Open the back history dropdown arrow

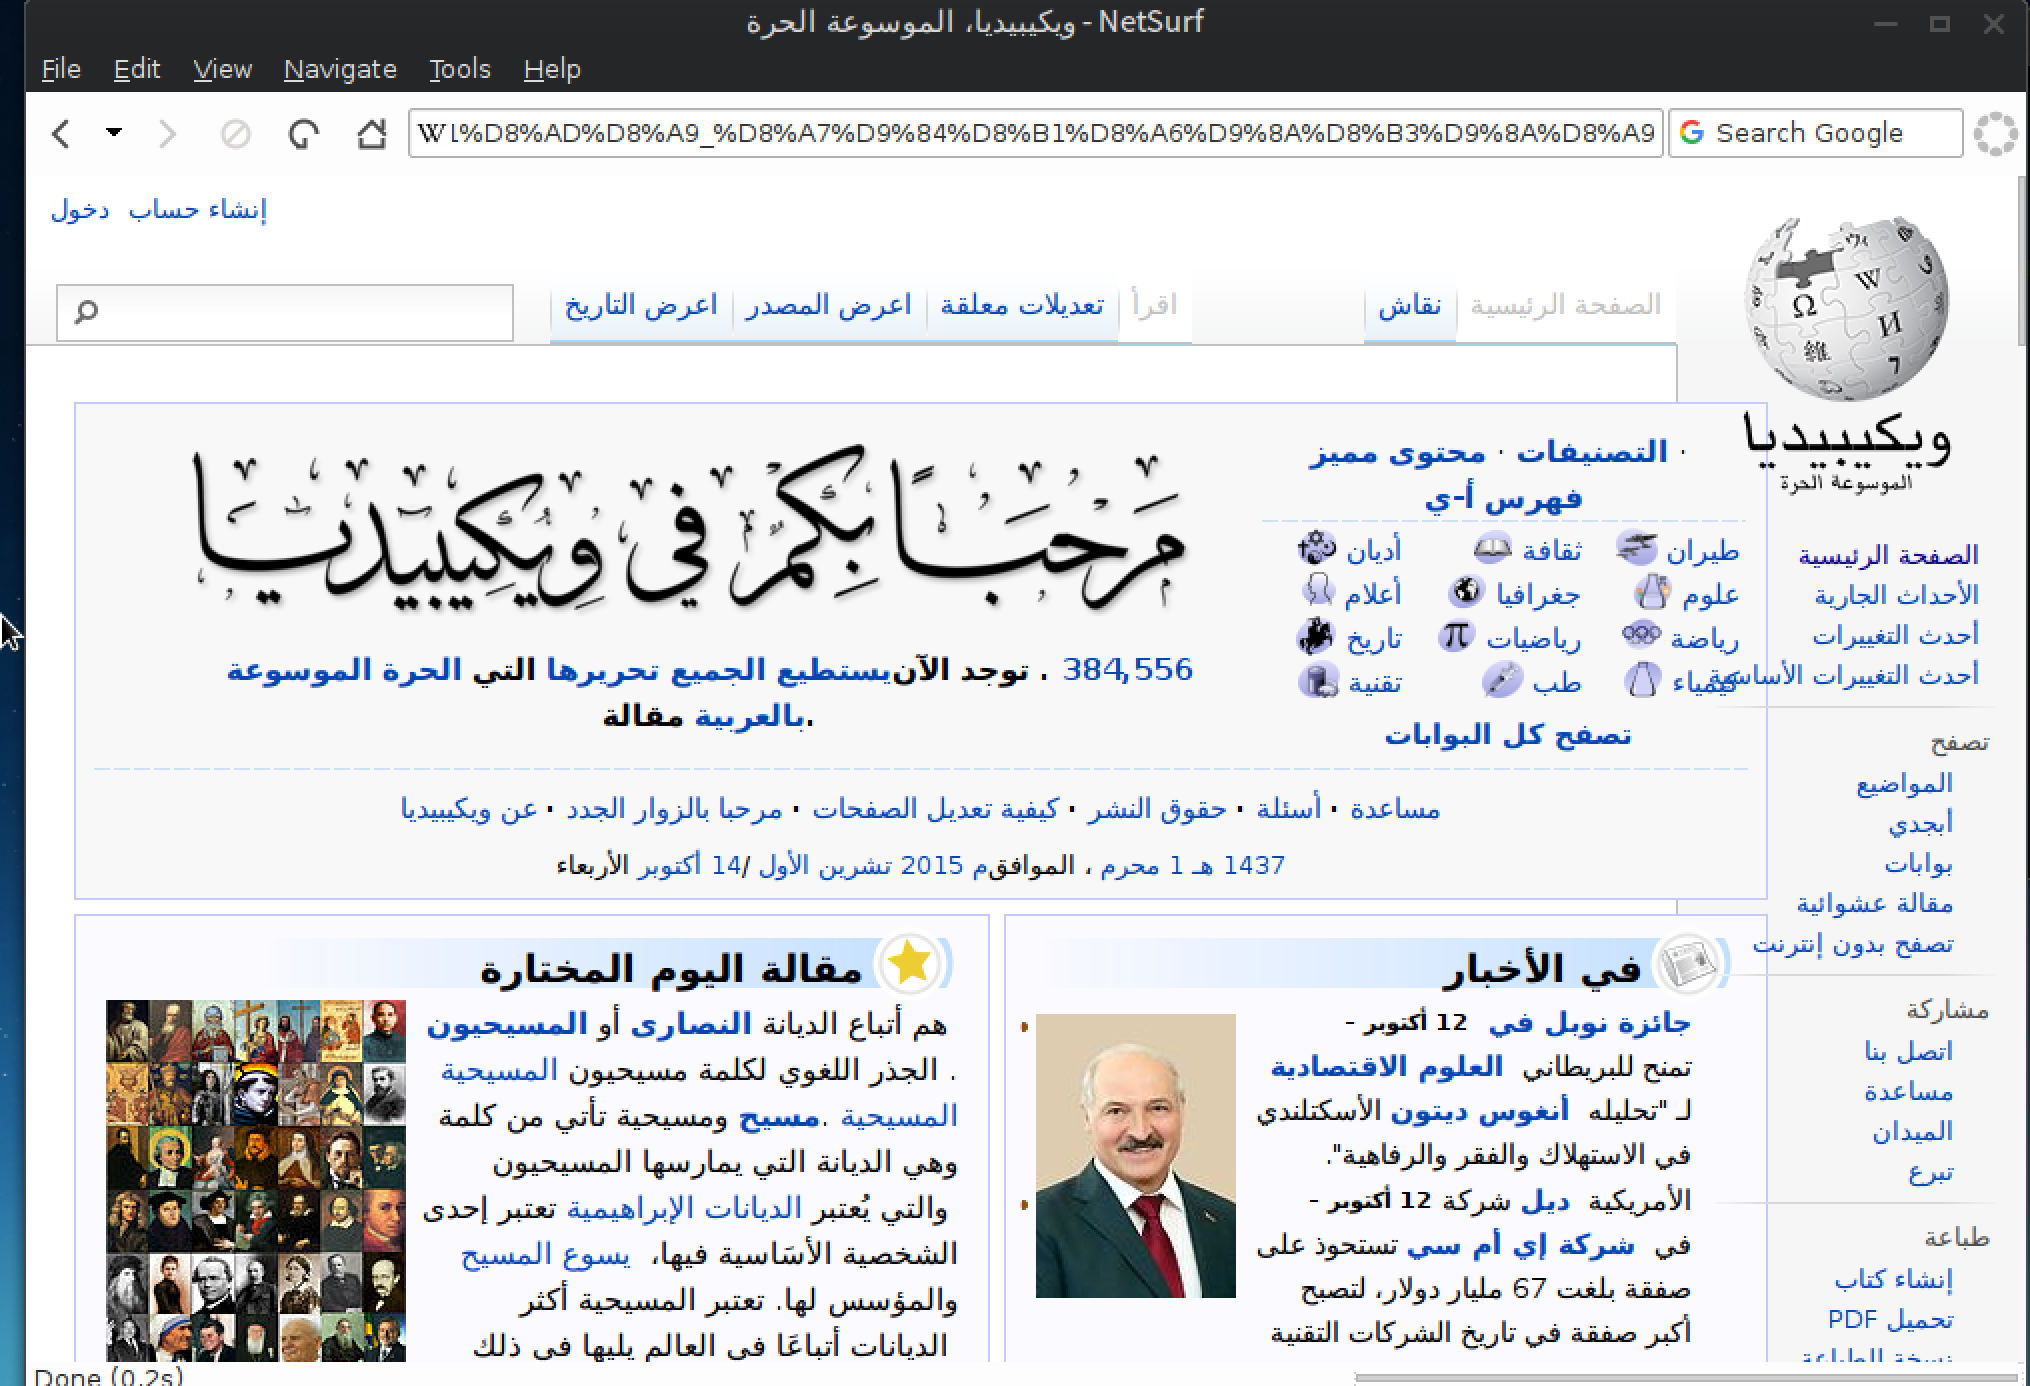114,132
